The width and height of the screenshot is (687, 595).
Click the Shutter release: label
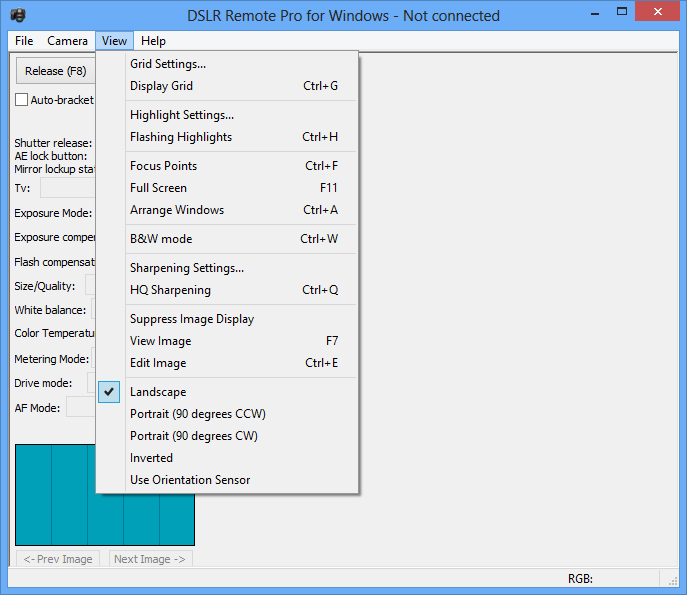click(53, 143)
